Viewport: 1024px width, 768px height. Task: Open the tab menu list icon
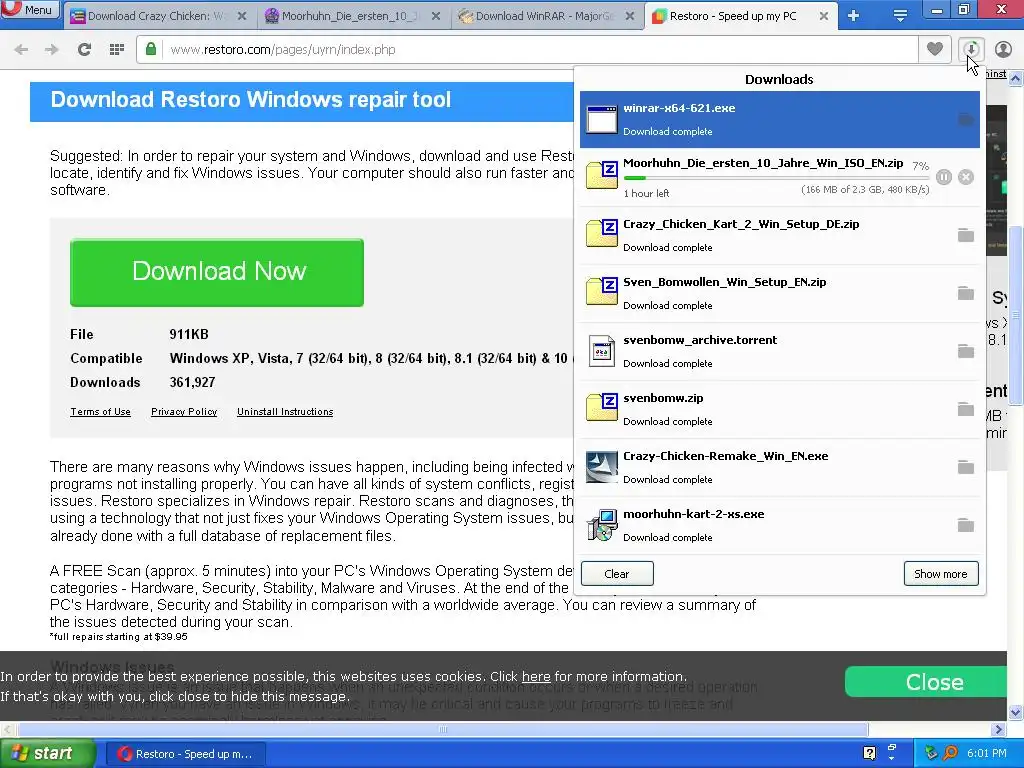pyautogui.click(x=900, y=16)
